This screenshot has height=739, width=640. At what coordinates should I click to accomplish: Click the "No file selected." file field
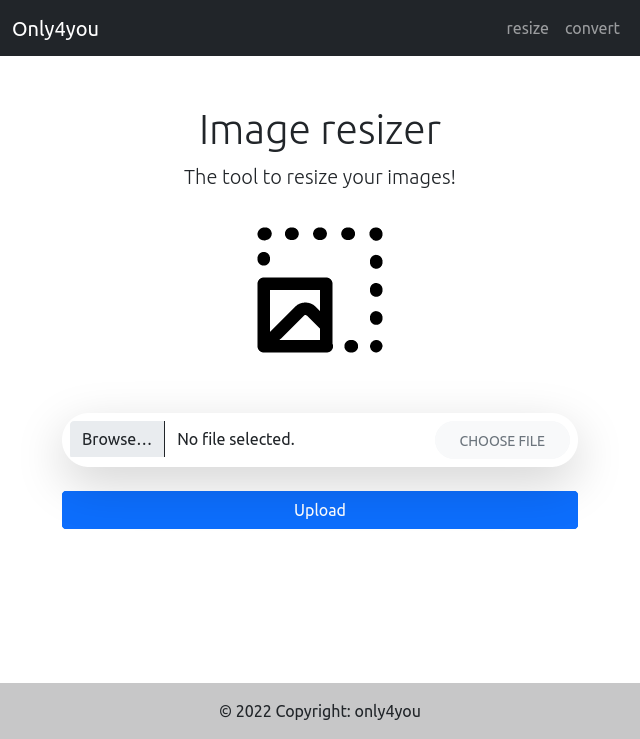click(x=236, y=439)
